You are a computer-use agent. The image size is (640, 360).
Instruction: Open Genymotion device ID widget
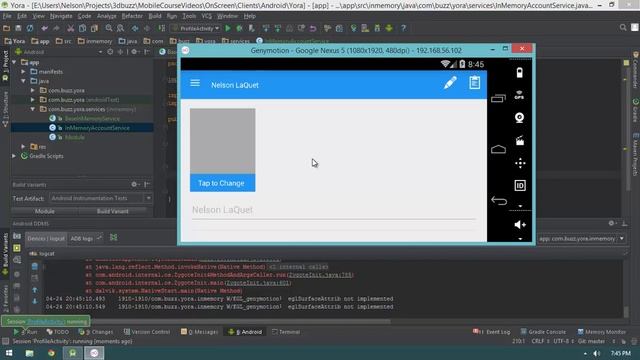[520, 186]
